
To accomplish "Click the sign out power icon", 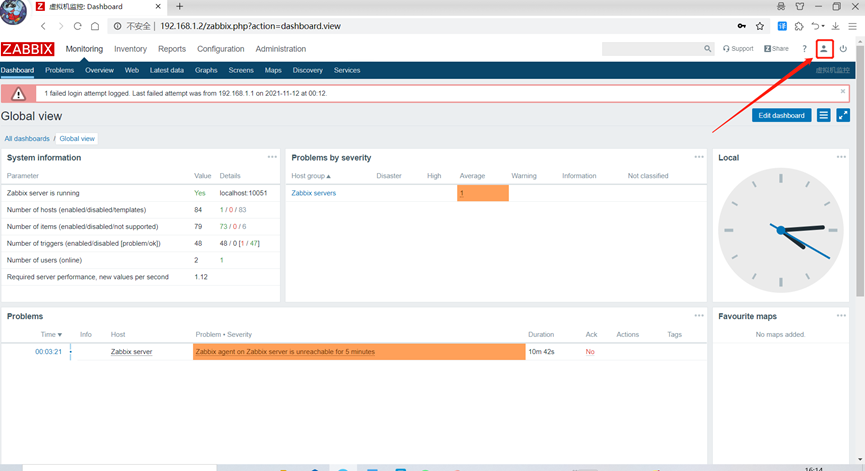I will coord(843,49).
